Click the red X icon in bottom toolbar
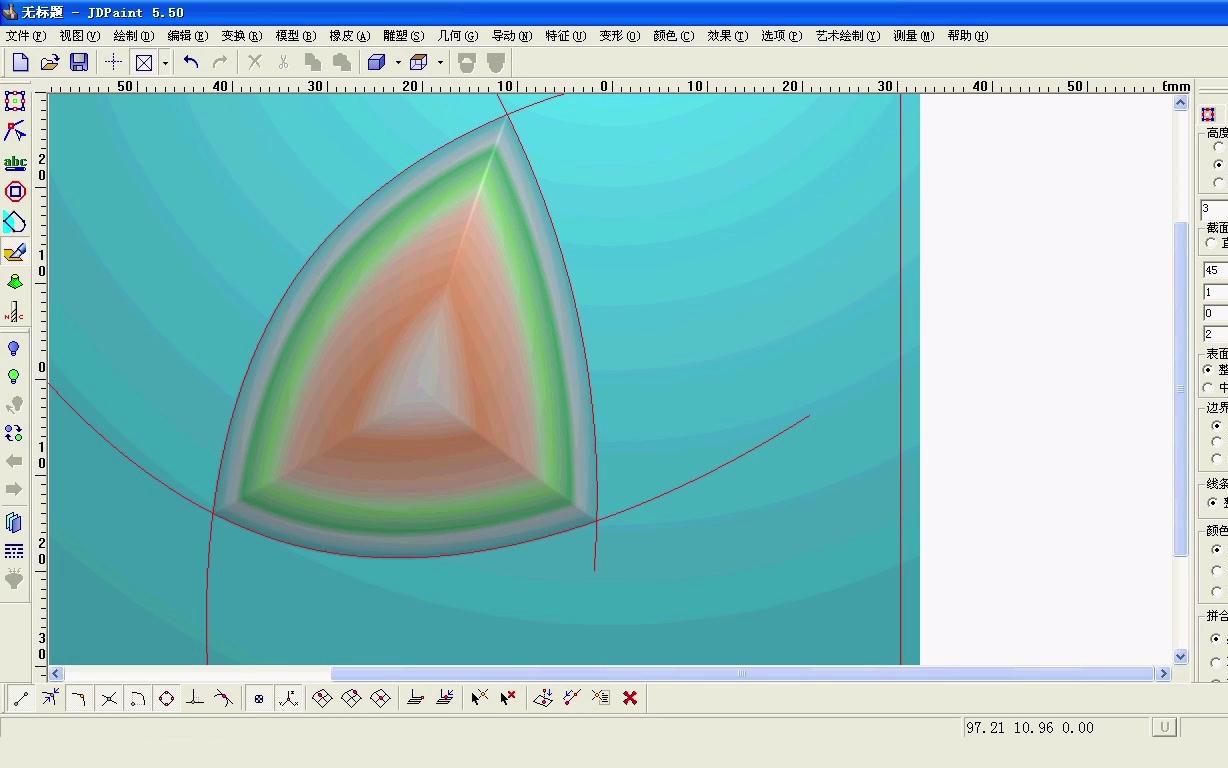 [x=630, y=698]
